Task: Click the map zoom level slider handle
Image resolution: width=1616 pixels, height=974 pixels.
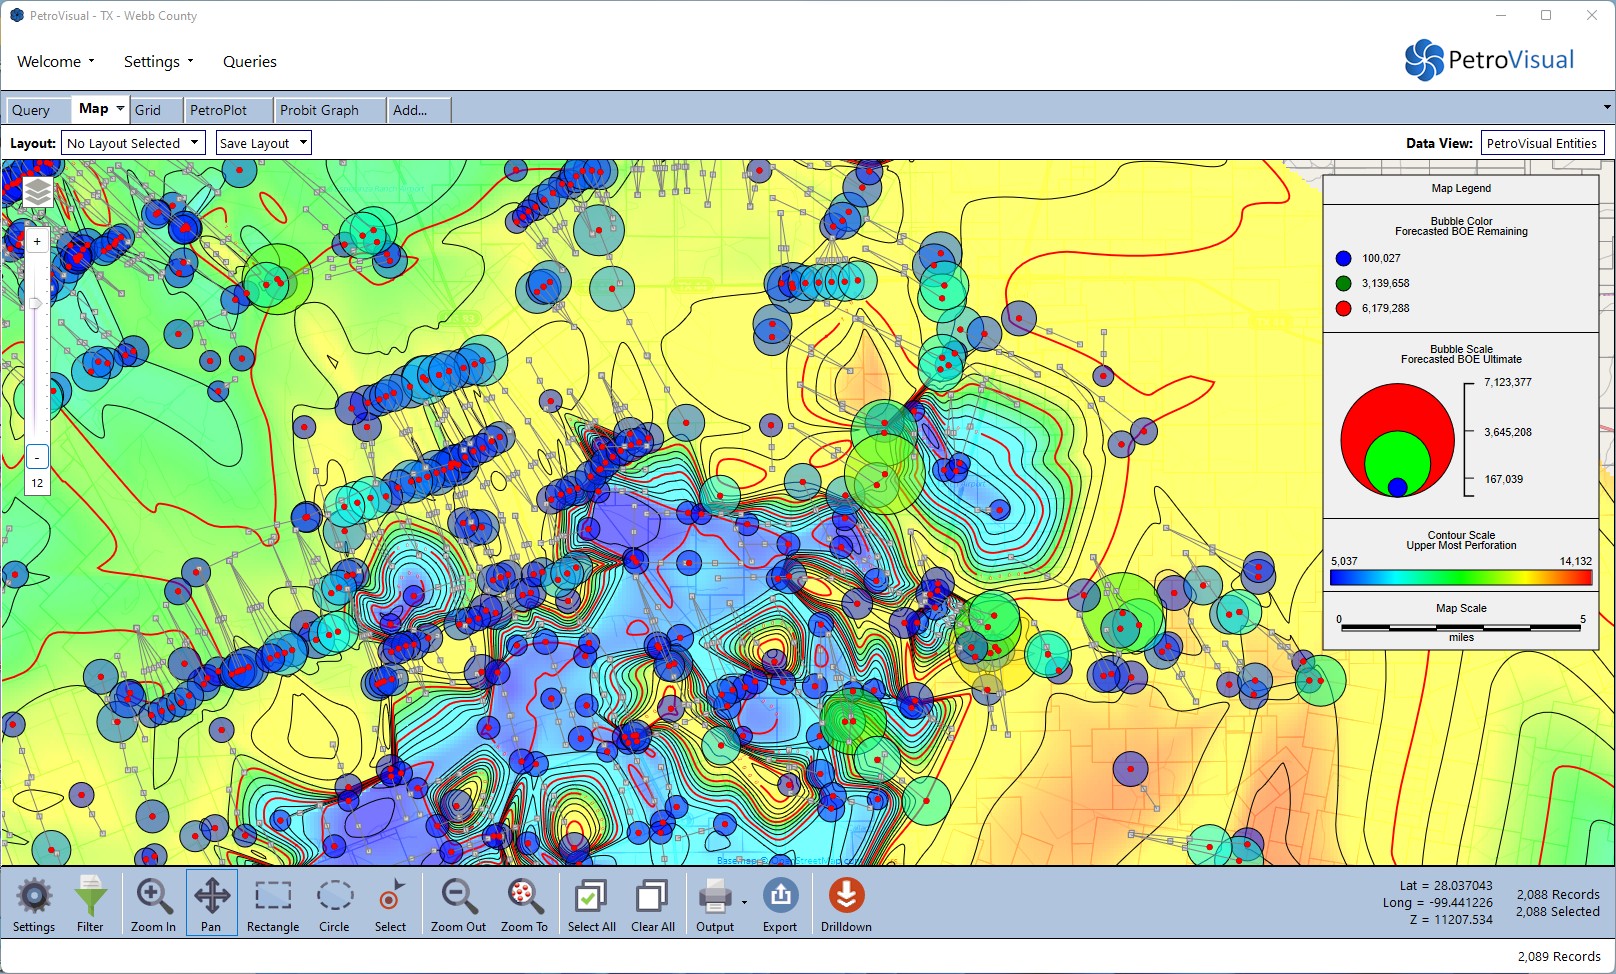Action: pos(36,303)
